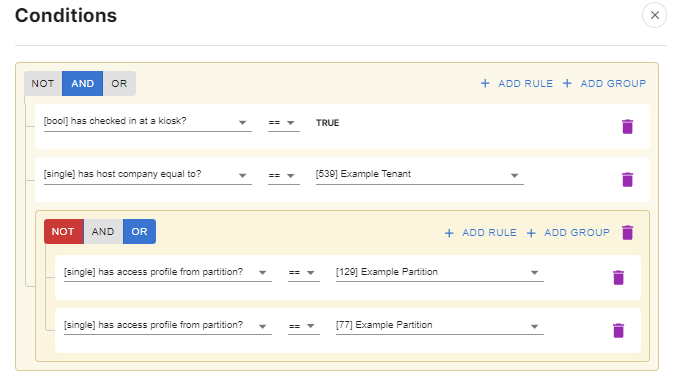Add a rule inside the nested group
Image resolution: width=679 pixels, height=379 pixels.
(x=481, y=233)
